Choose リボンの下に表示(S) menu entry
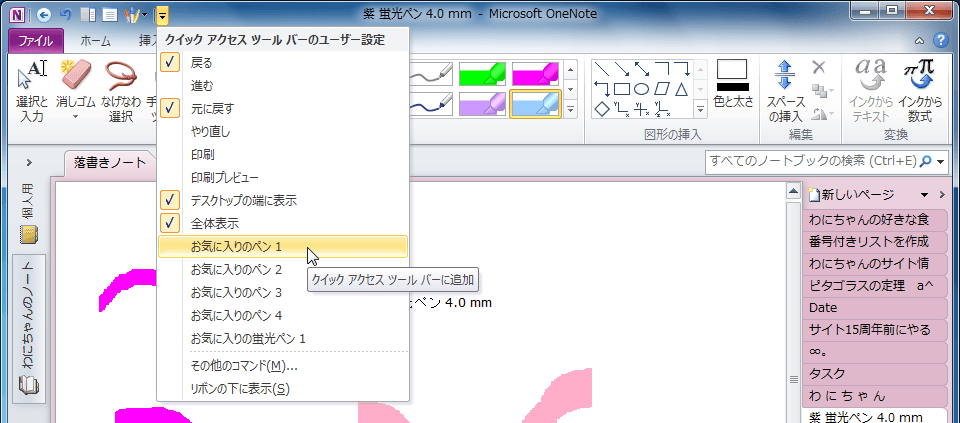960x423 pixels. pyautogui.click(x=282, y=389)
